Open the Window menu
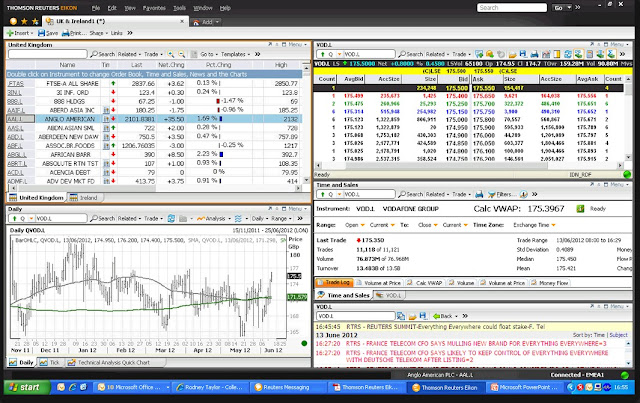The width and height of the screenshot is (640, 403). [x=202, y=8]
